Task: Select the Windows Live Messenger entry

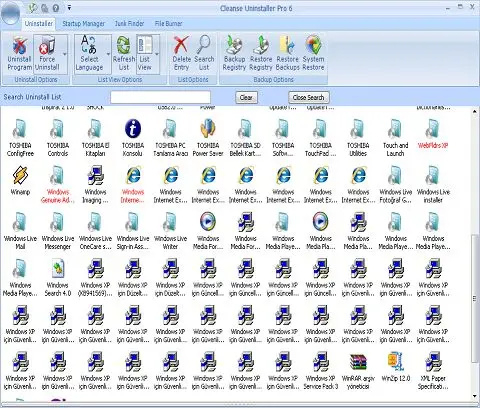Action: pos(58,231)
